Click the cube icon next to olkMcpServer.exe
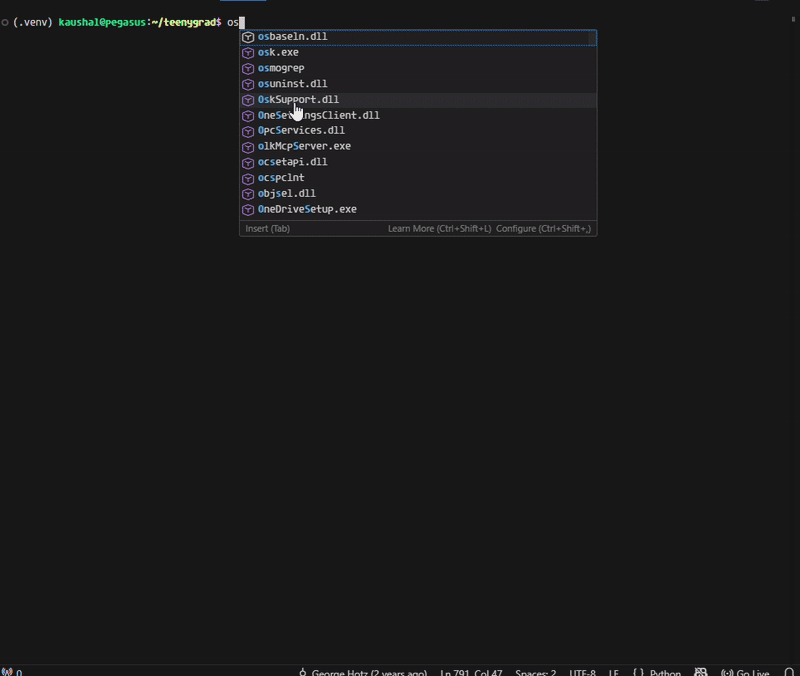Screen dimensions: 800x676 [249, 147]
